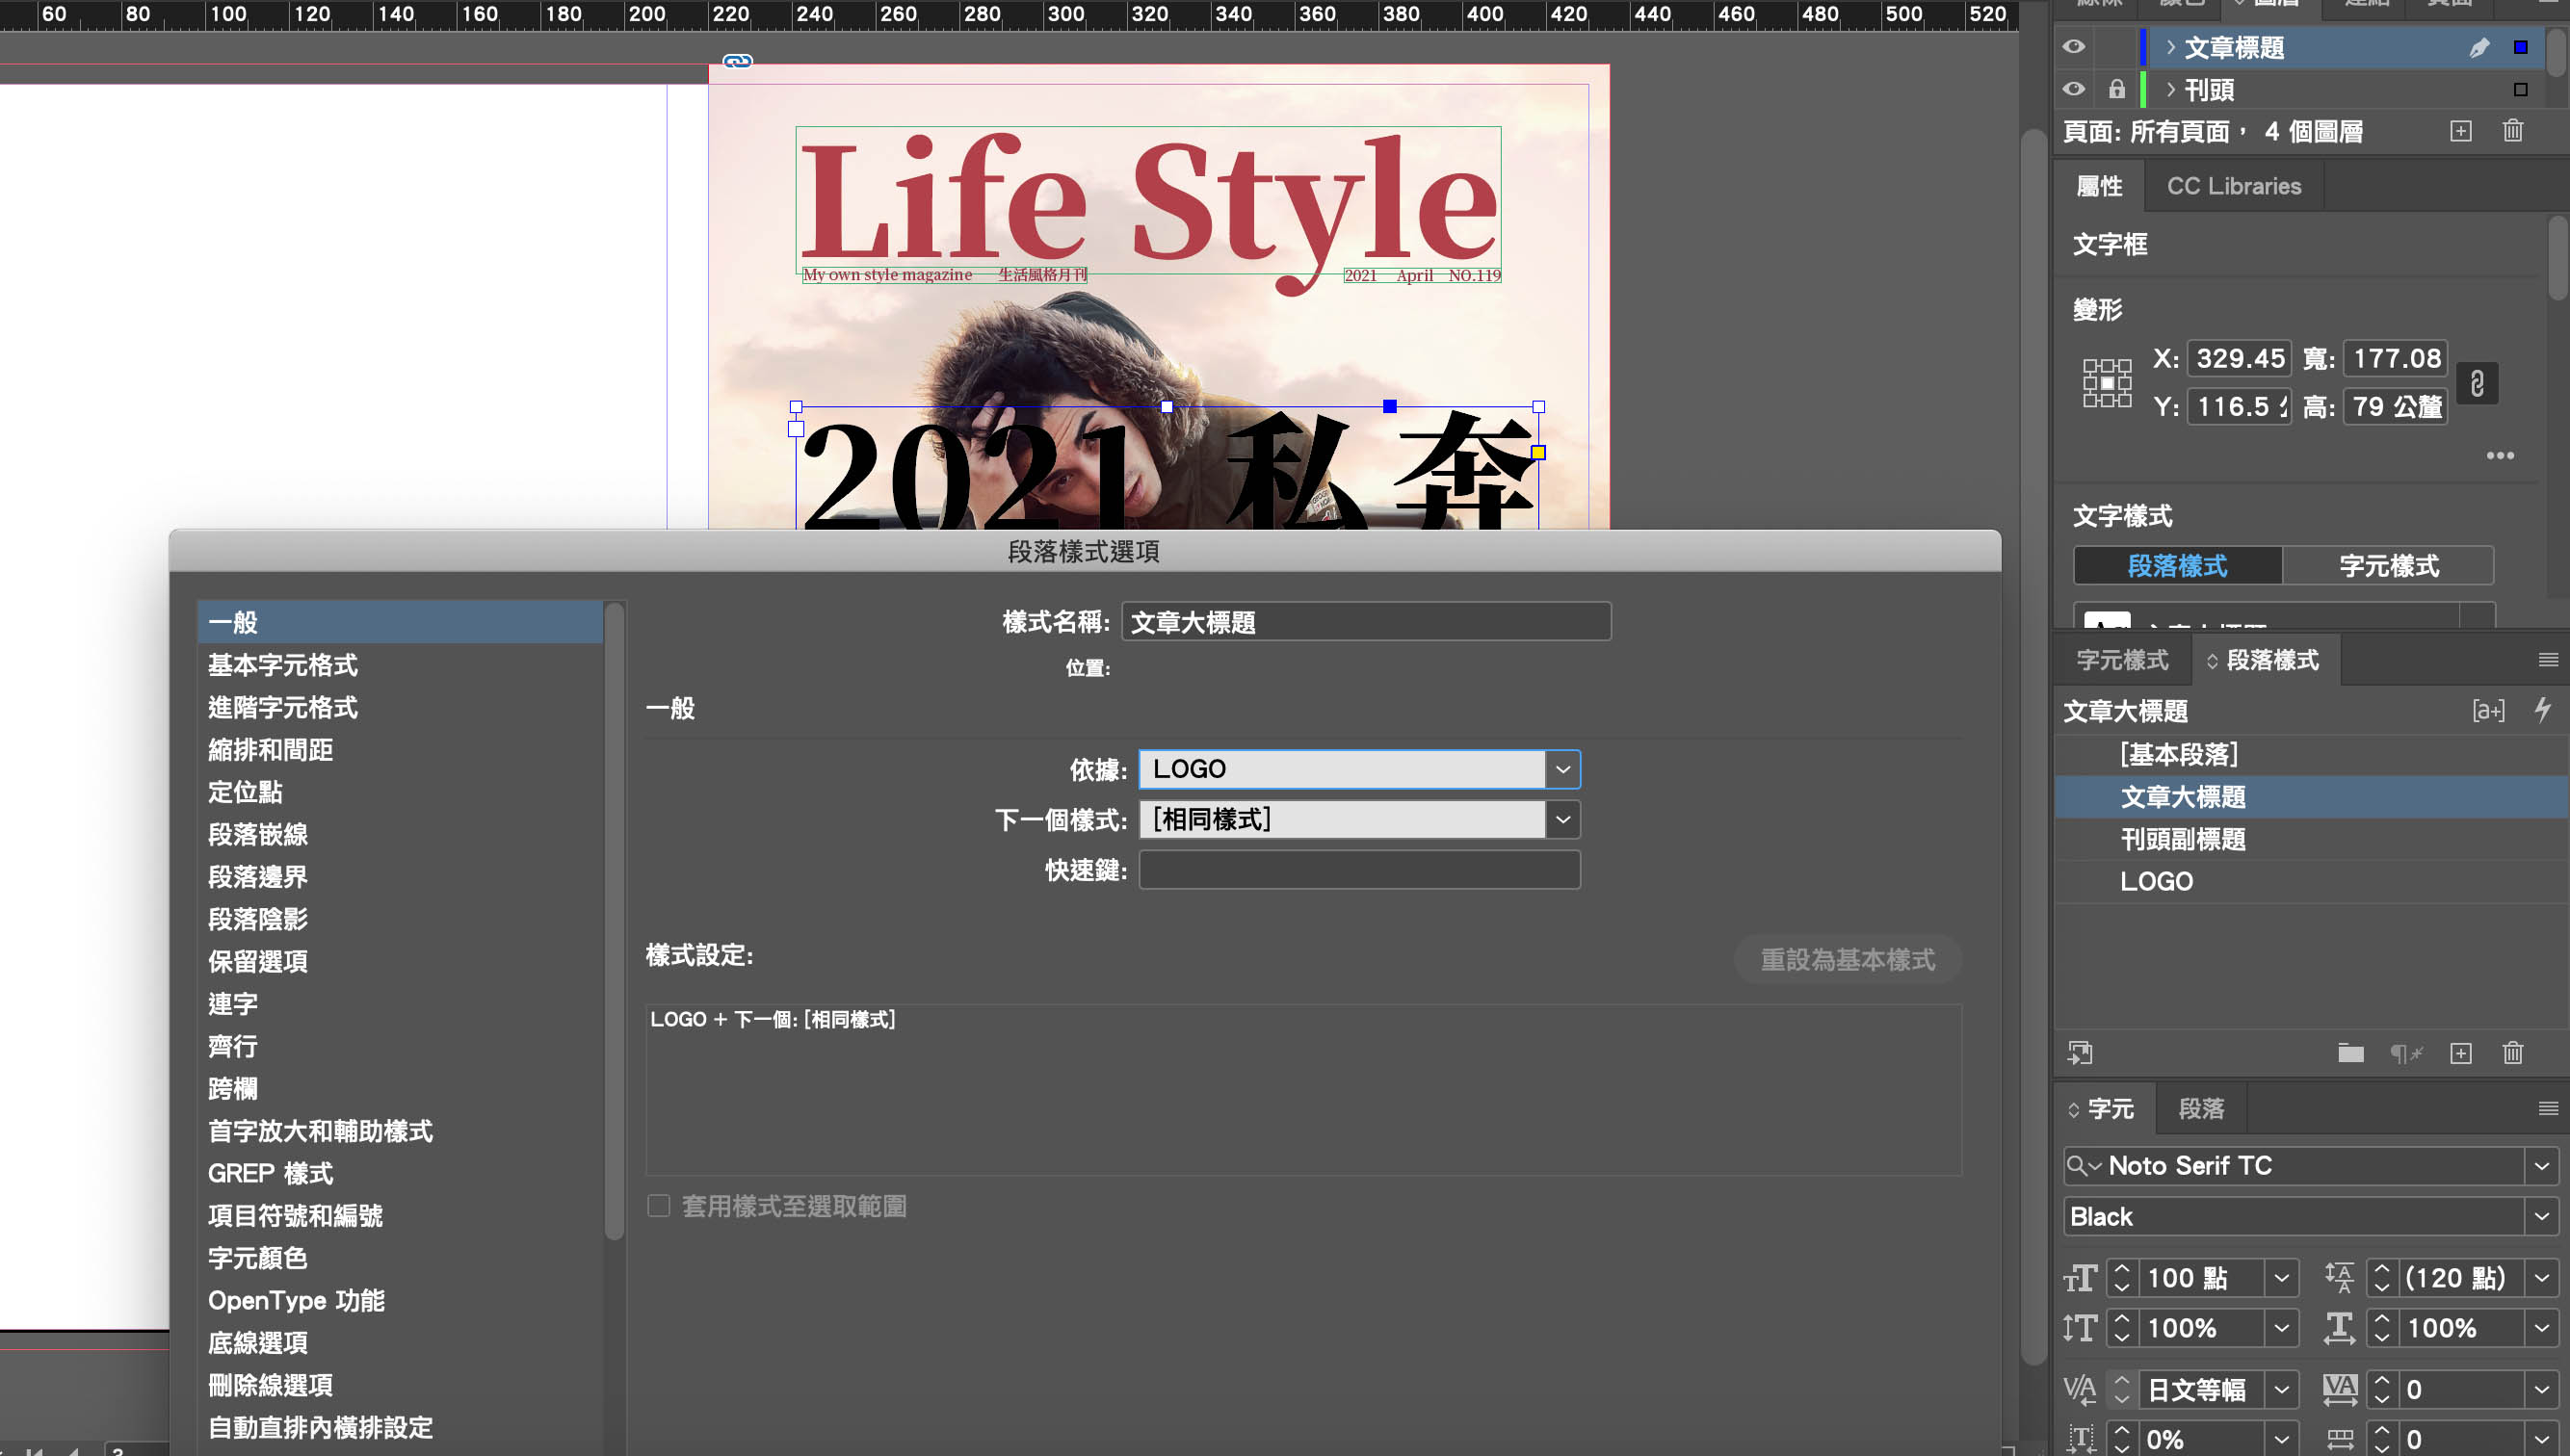Delete paragraph style with trash icon
Screen dimensions: 2570x1456
click(x=2512, y=1053)
